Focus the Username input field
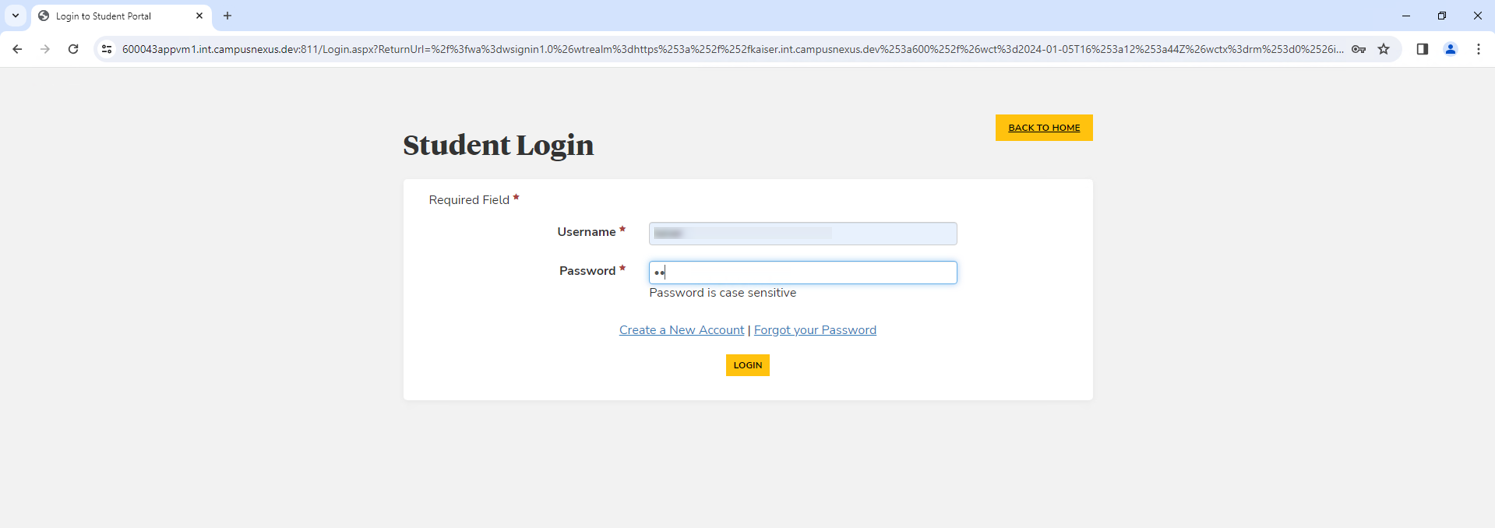Screen dimensions: 1496x528 pos(802,233)
